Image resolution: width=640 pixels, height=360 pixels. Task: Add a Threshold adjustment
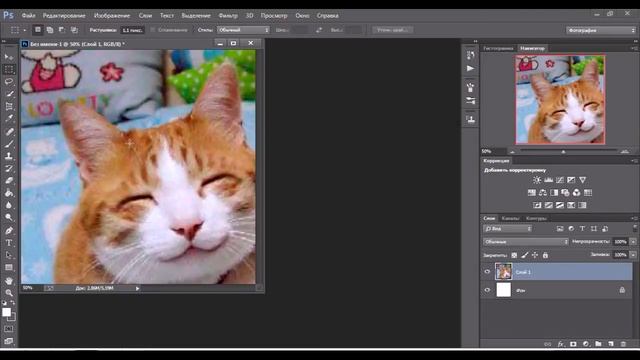pyautogui.click(x=560, y=205)
